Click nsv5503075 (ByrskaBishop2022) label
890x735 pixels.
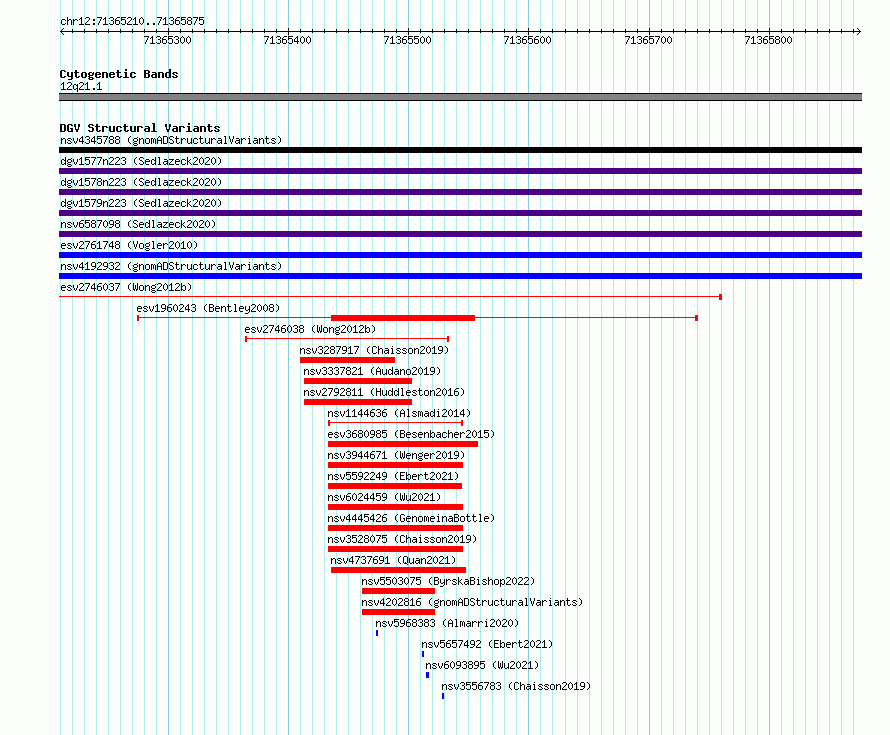pyautogui.click(x=448, y=581)
